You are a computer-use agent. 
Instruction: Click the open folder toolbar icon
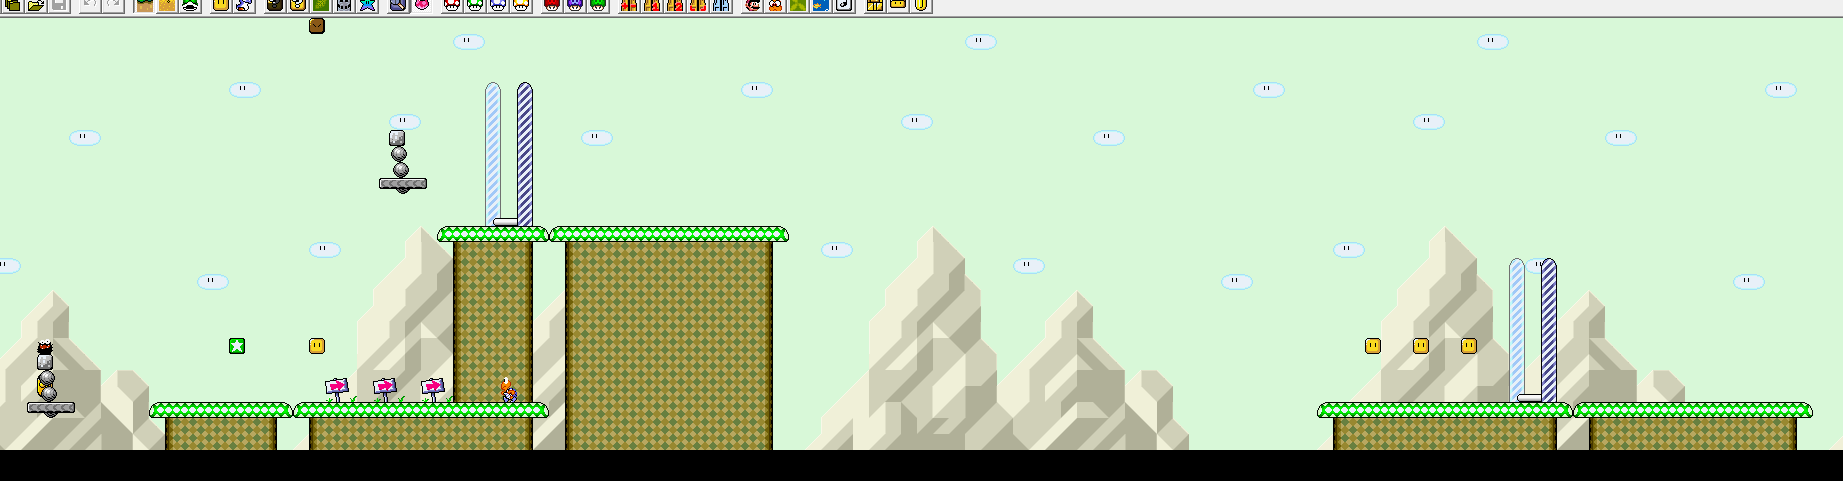click(x=36, y=5)
